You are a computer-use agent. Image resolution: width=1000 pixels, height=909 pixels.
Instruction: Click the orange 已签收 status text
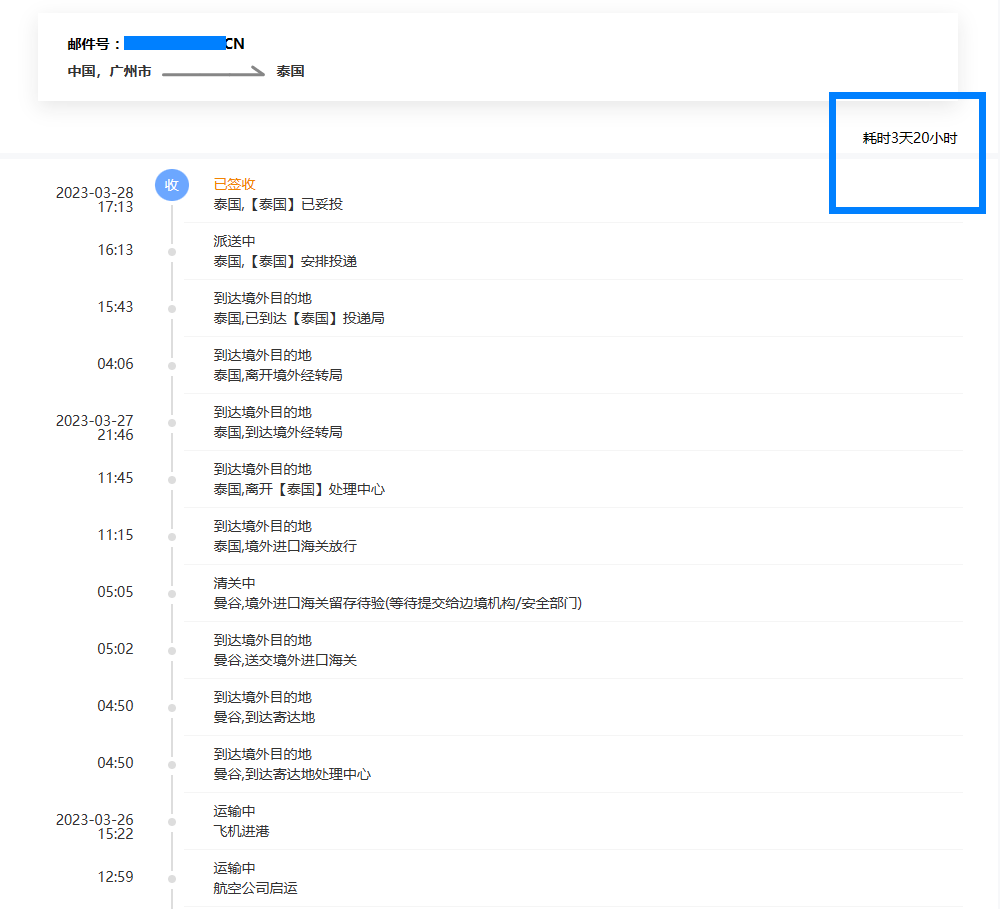[234, 184]
